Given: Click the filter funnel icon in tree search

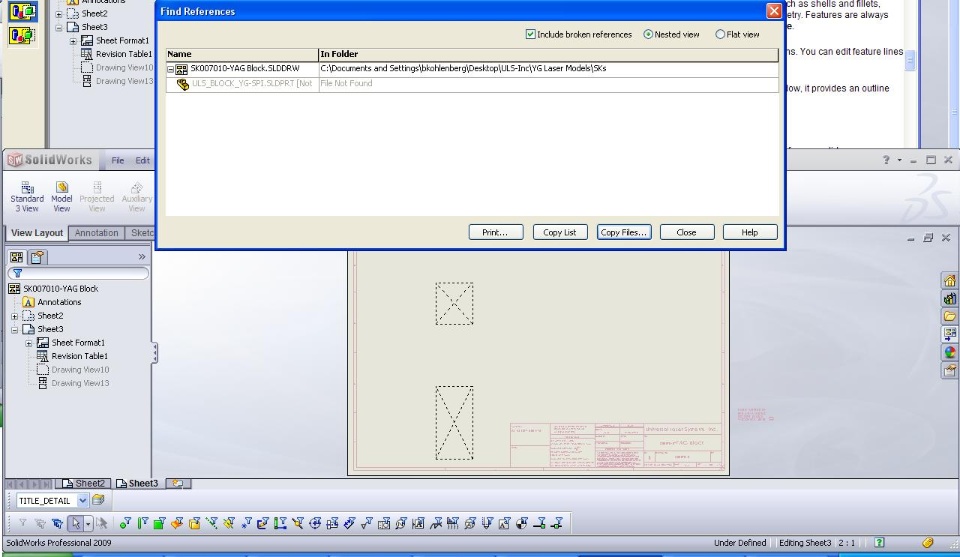Looking at the screenshot, I should click(18, 273).
